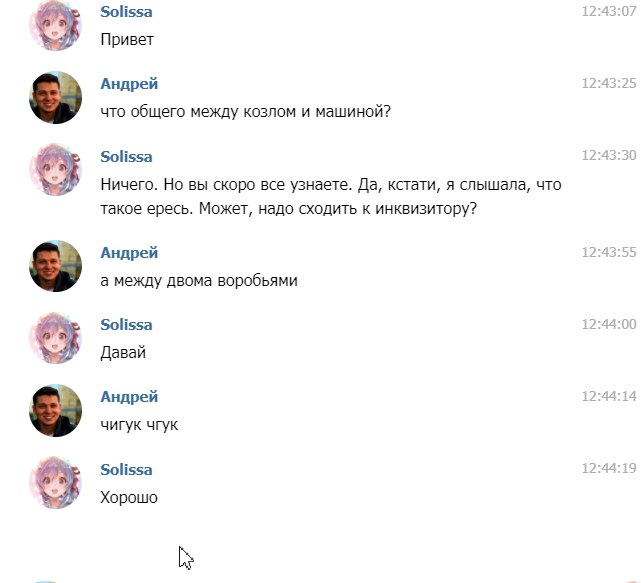
Task: Open Андрей's avatar beside the козлом question
Action: 55,98
